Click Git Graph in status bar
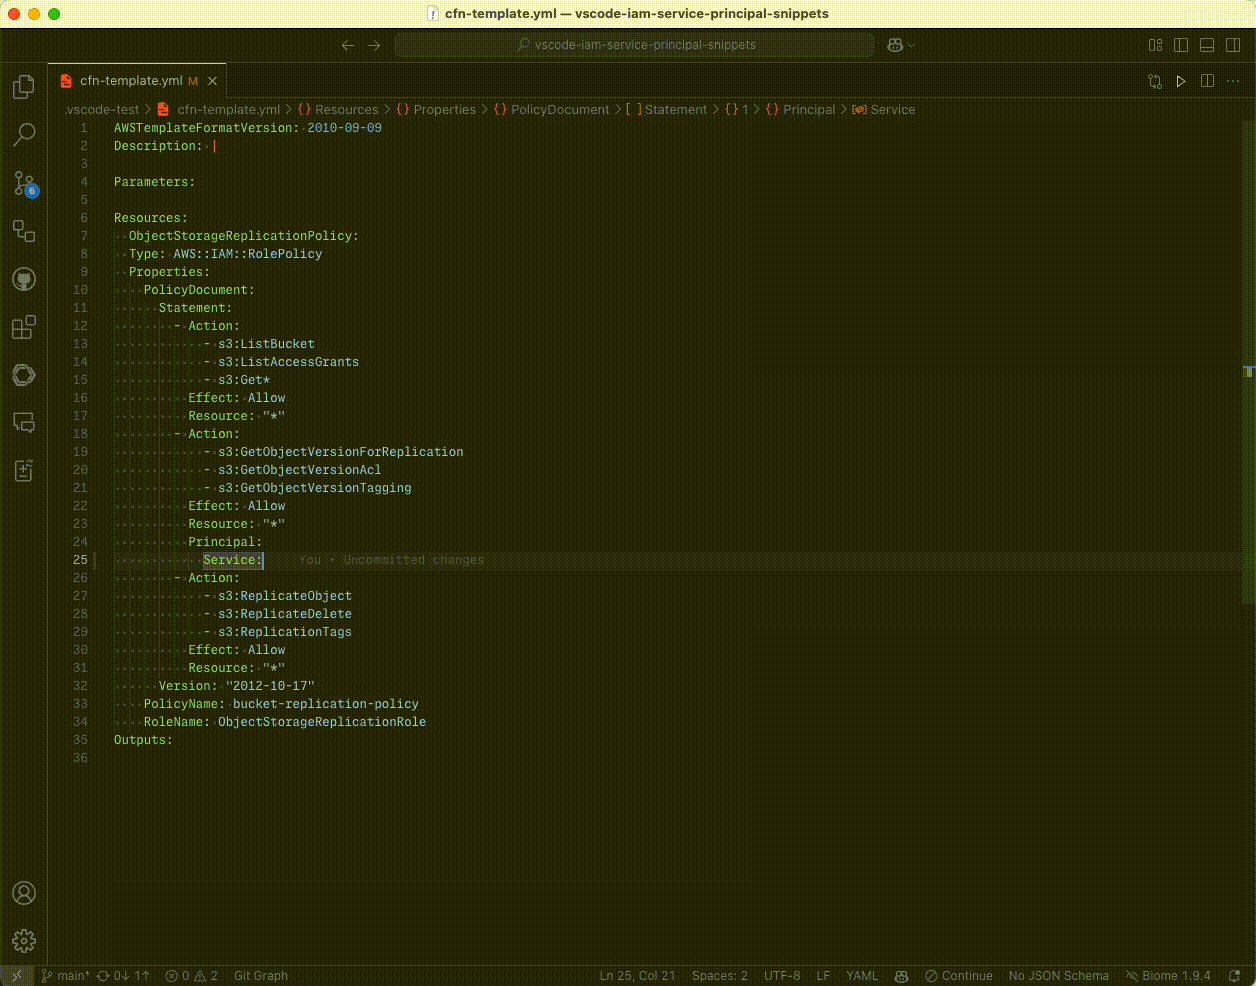Screen dimensions: 1256x986 click(x=260, y=976)
